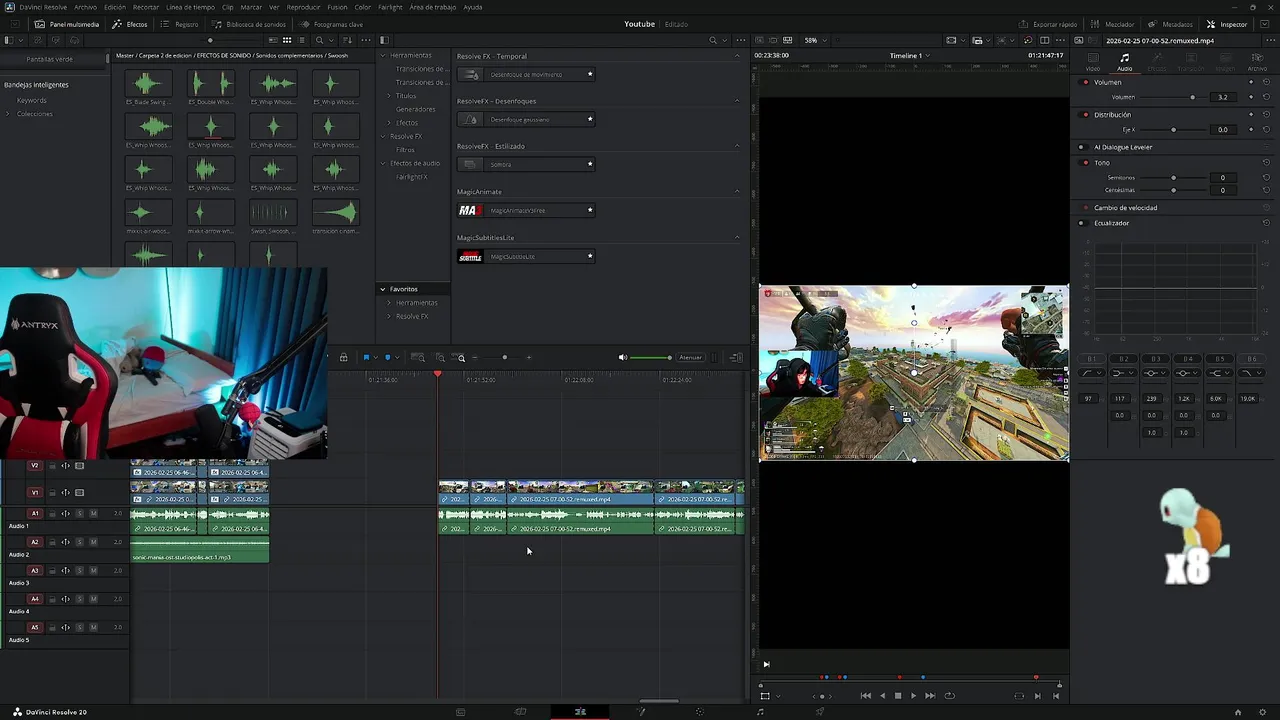The width and height of the screenshot is (1280, 720).
Task: Enable the Ecualizador switch
Action: click(x=1082, y=223)
